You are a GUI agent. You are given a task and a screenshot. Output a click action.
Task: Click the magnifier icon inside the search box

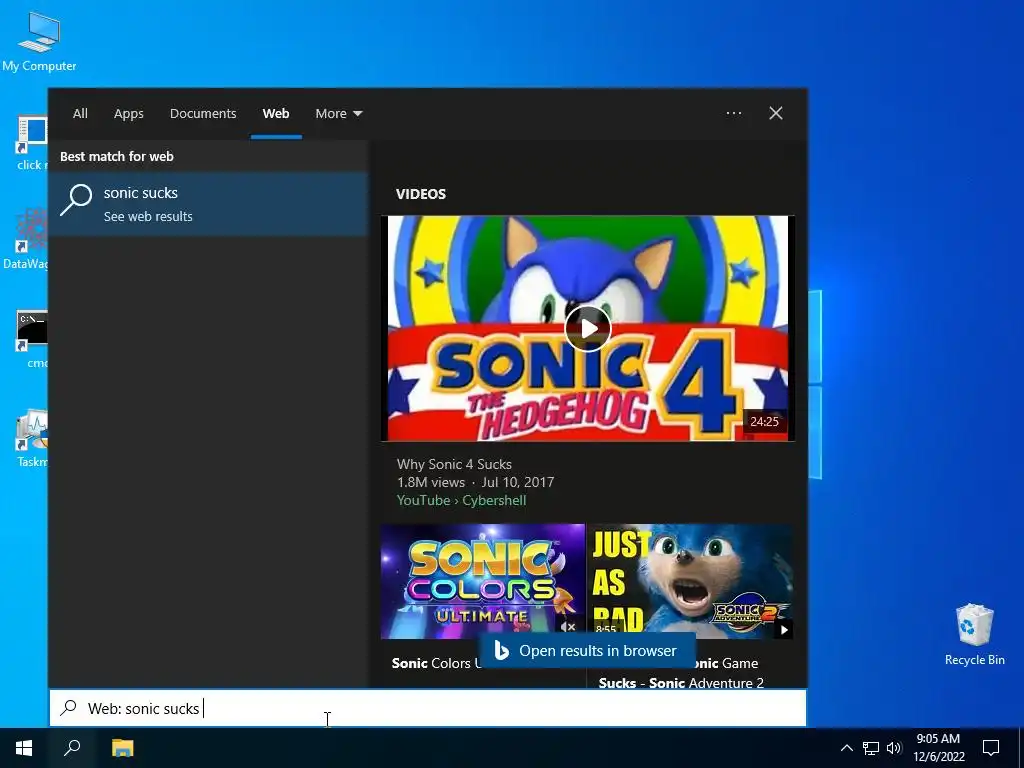(69, 708)
